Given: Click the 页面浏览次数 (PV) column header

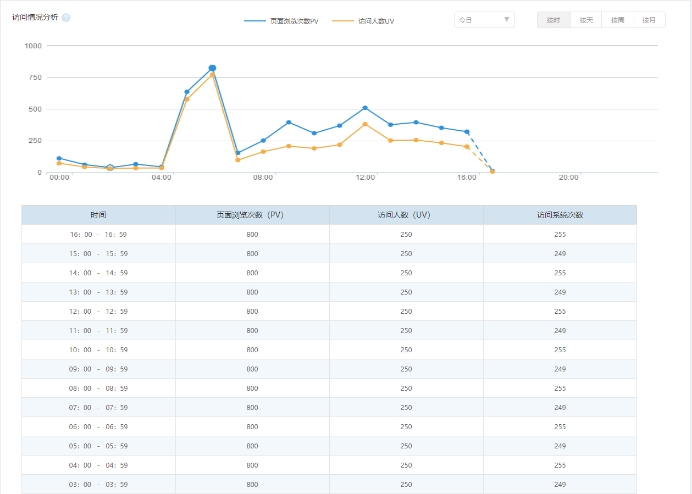Looking at the screenshot, I should point(252,215).
